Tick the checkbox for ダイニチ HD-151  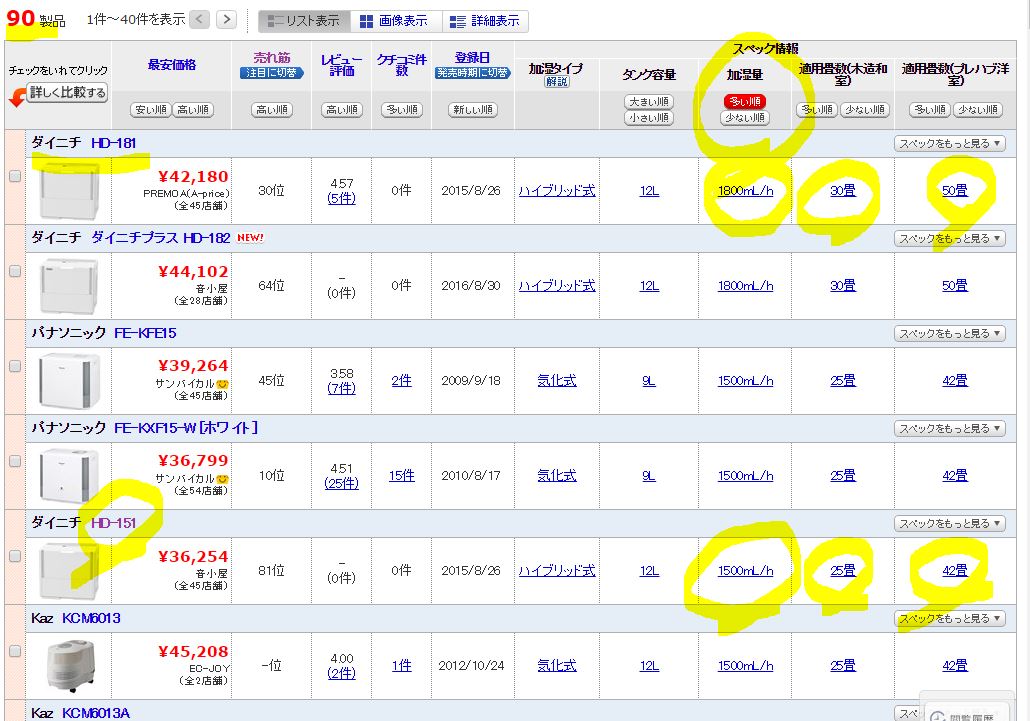14,556
